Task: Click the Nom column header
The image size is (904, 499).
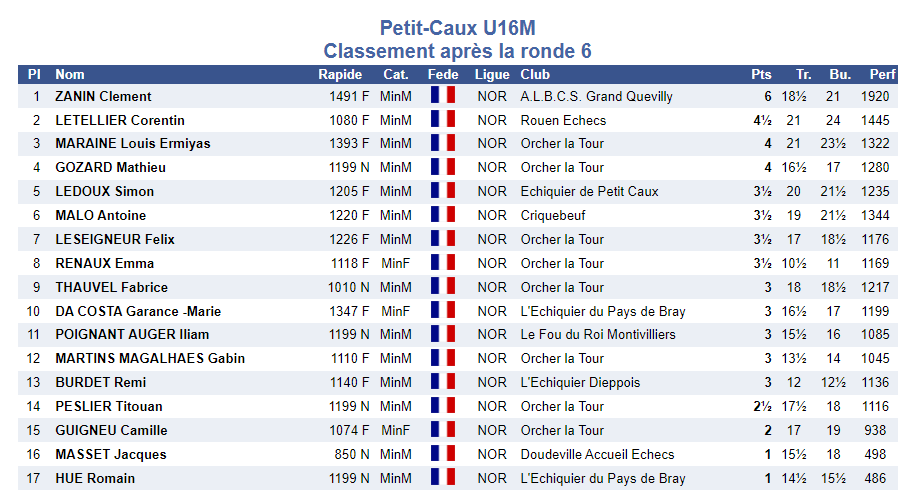Action: click(x=70, y=74)
